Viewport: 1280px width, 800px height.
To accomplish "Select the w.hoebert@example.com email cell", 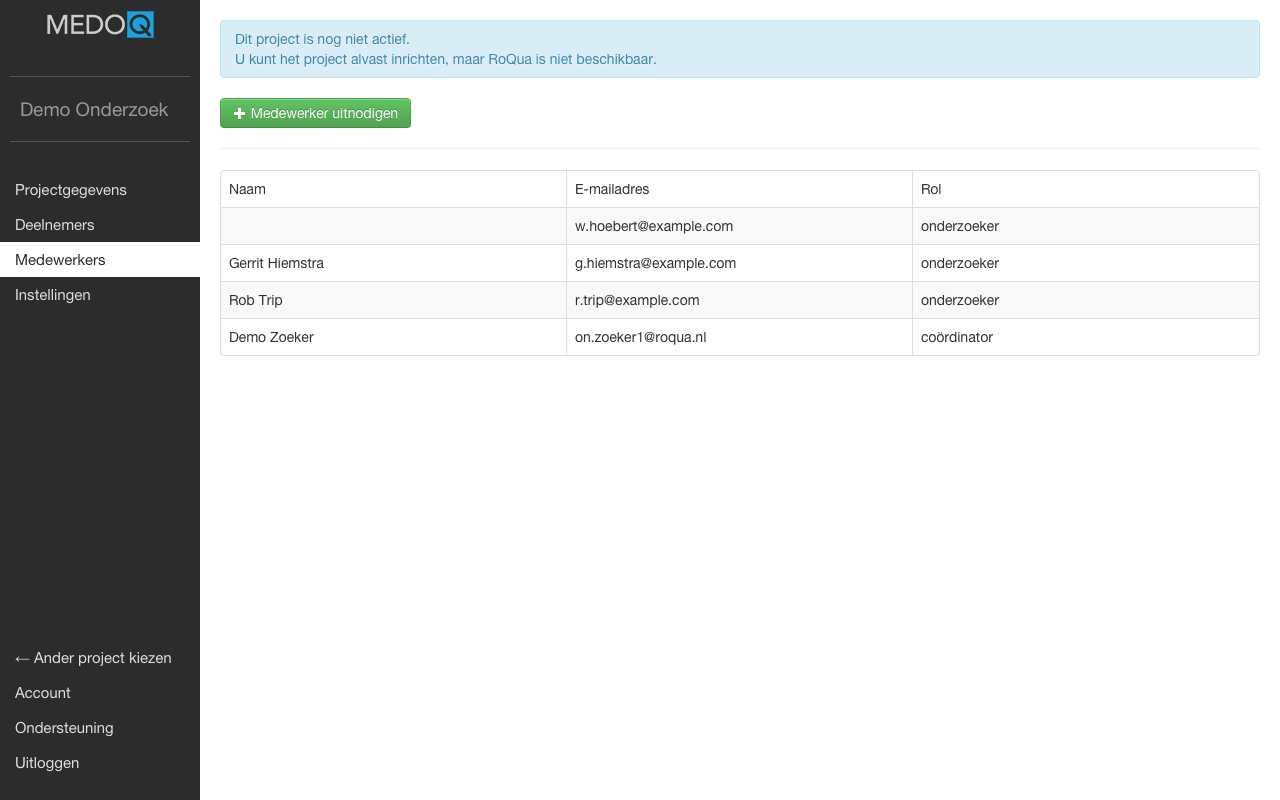I will click(654, 226).
